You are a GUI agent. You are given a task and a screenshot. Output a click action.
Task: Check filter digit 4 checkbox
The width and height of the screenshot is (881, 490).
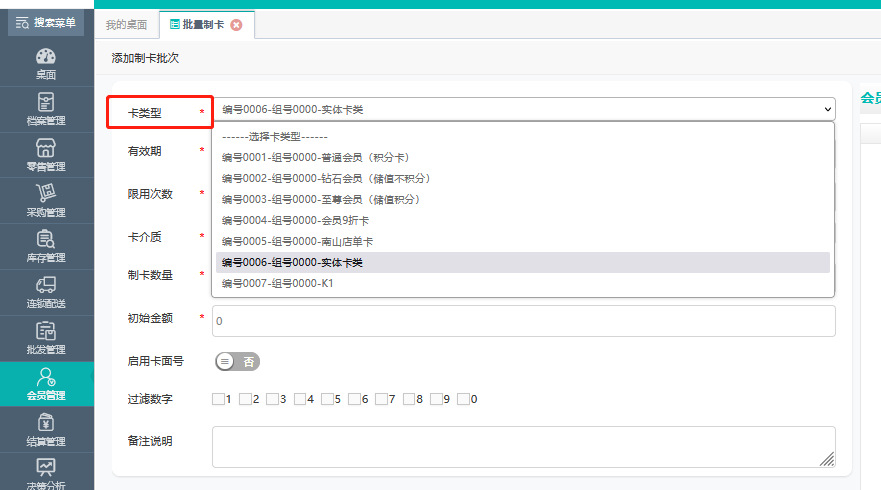click(299, 399)
